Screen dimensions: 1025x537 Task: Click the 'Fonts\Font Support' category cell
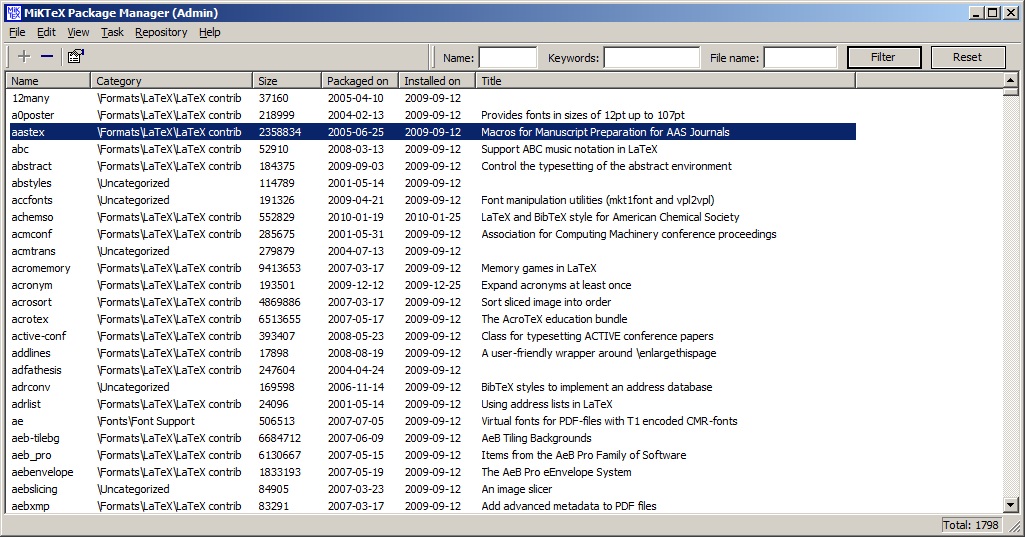(x=146, y=421)
